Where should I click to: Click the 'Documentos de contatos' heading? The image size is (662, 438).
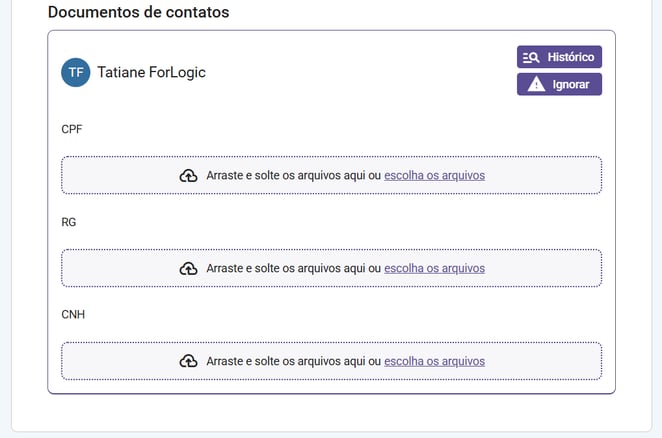tap(138, 12)
